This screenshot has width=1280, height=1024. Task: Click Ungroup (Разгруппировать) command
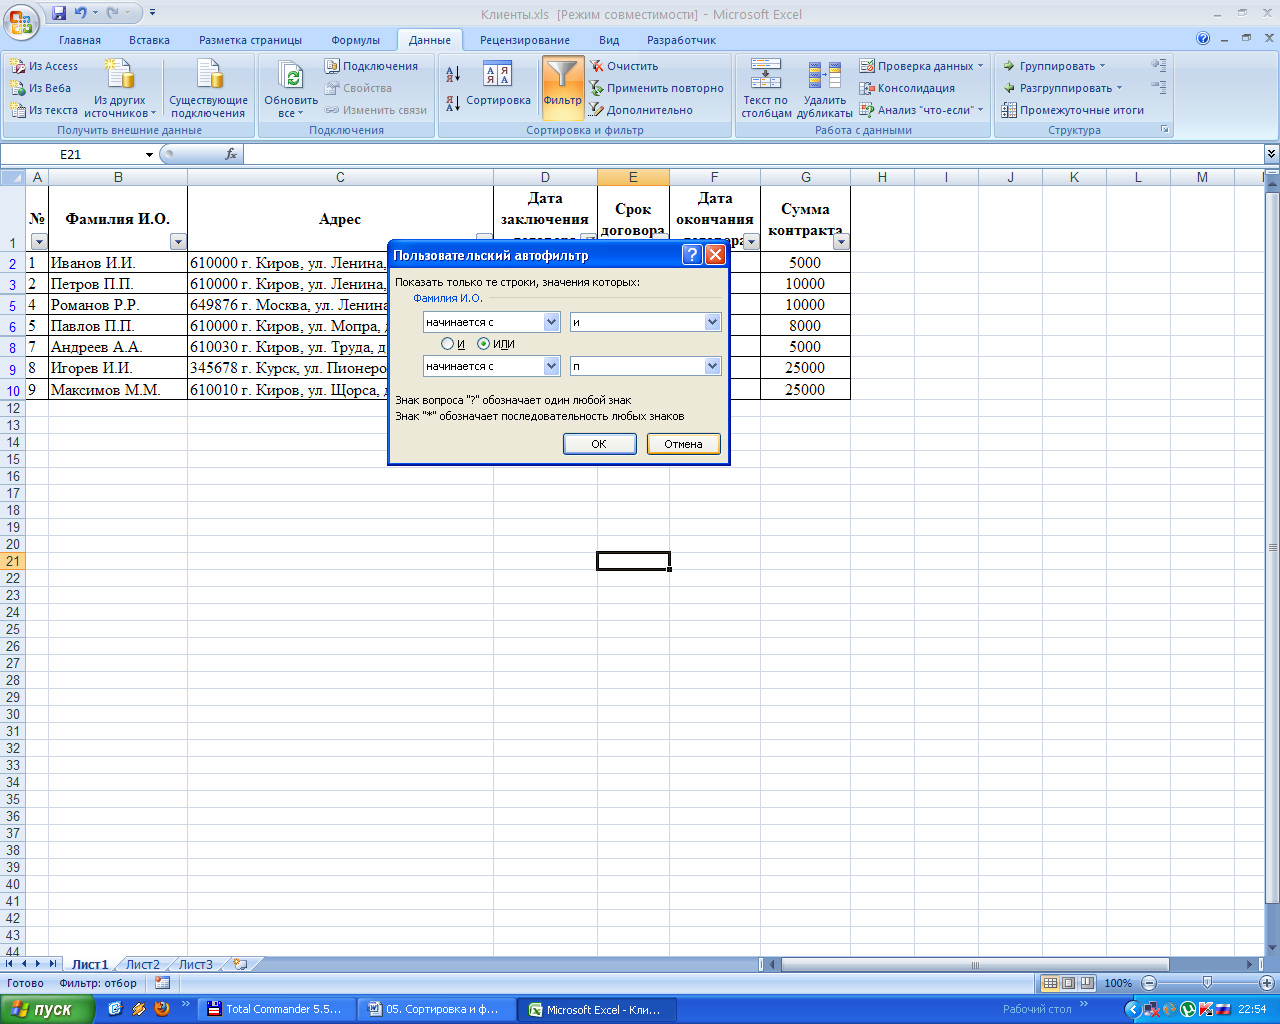click(x=1062, y=88)
